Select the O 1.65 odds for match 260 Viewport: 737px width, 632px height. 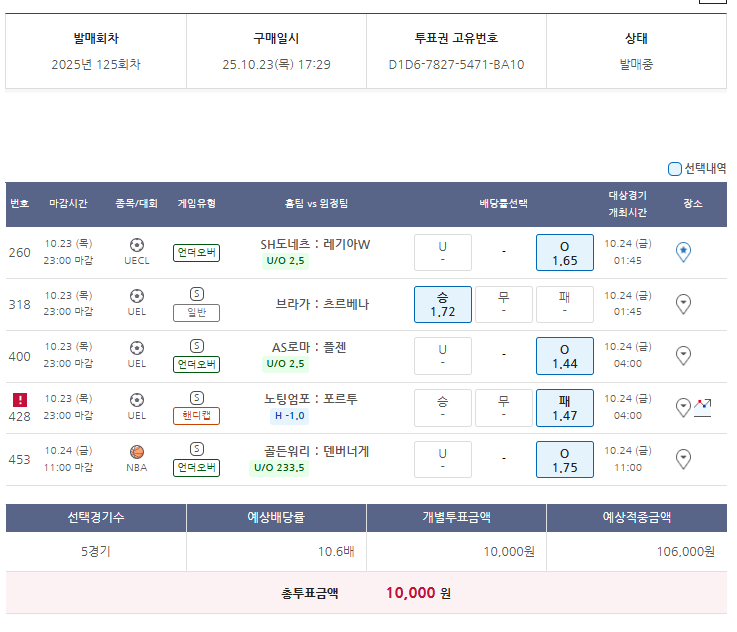click(x=564, y=253)
